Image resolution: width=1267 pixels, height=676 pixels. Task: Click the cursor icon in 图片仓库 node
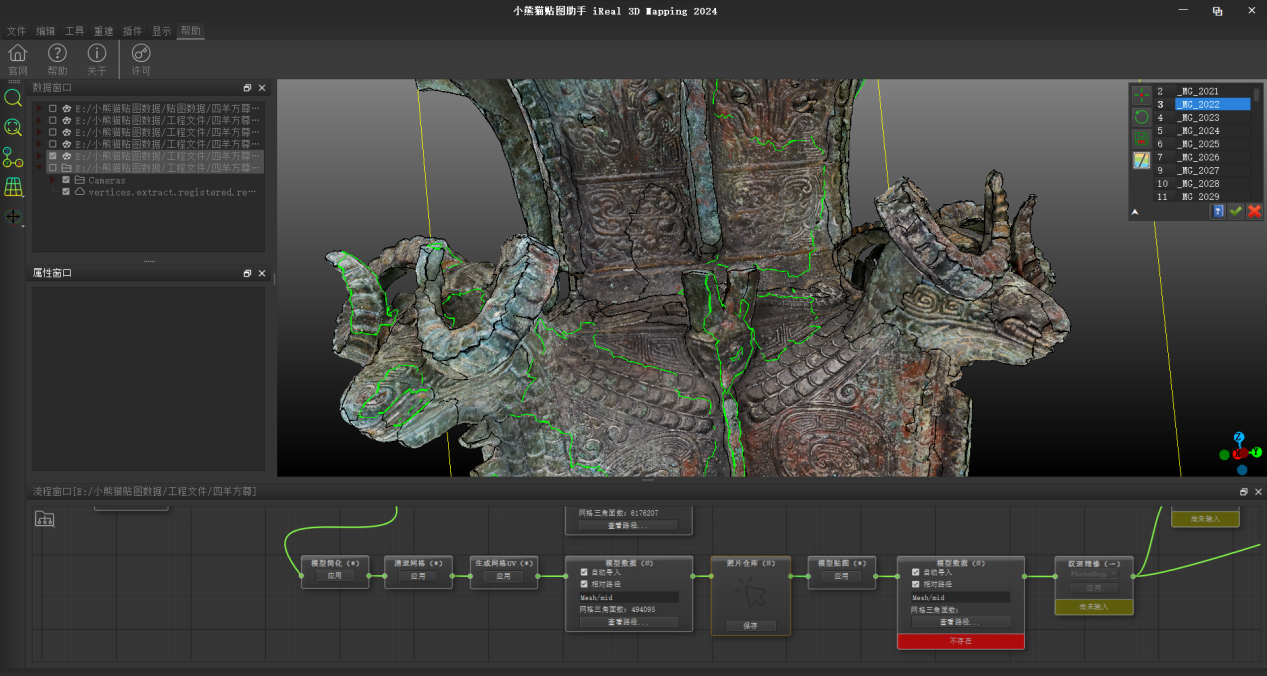pos(751,594)
